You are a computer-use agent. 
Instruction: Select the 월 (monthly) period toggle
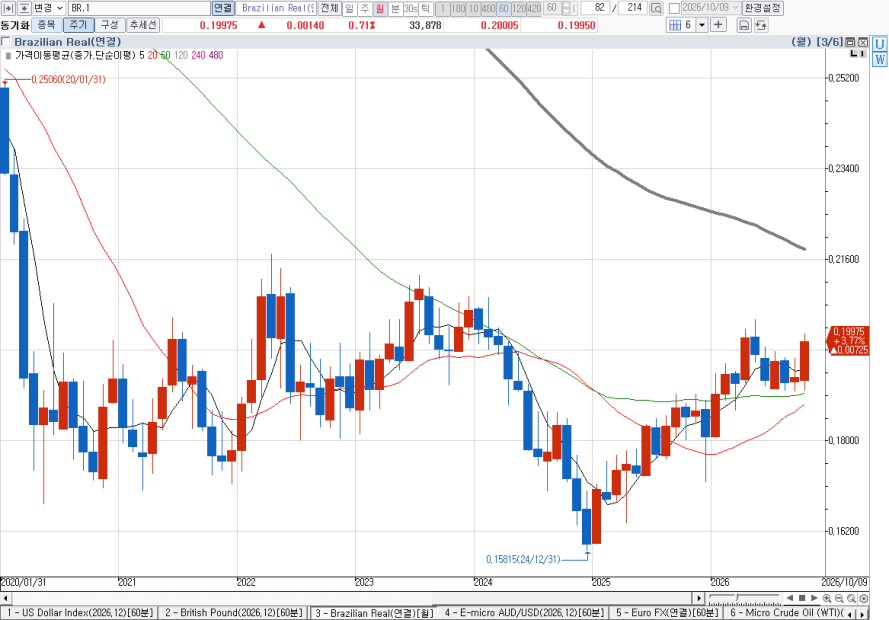(x=380, y=9)
